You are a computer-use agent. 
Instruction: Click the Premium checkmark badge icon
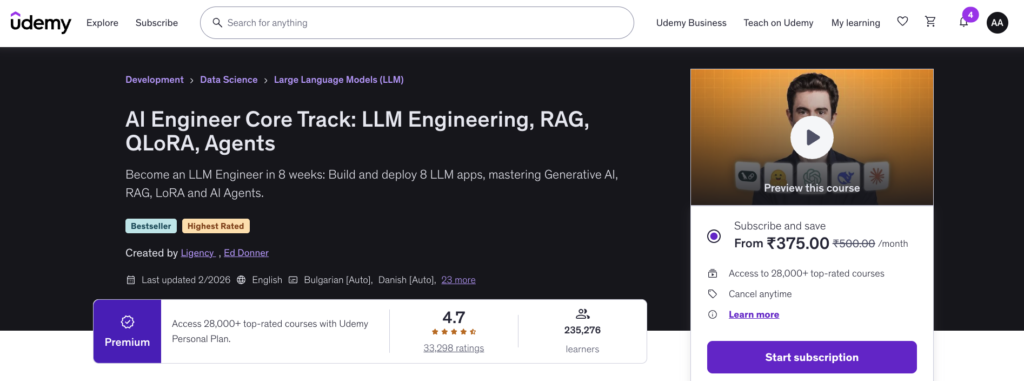coord(127,322)
